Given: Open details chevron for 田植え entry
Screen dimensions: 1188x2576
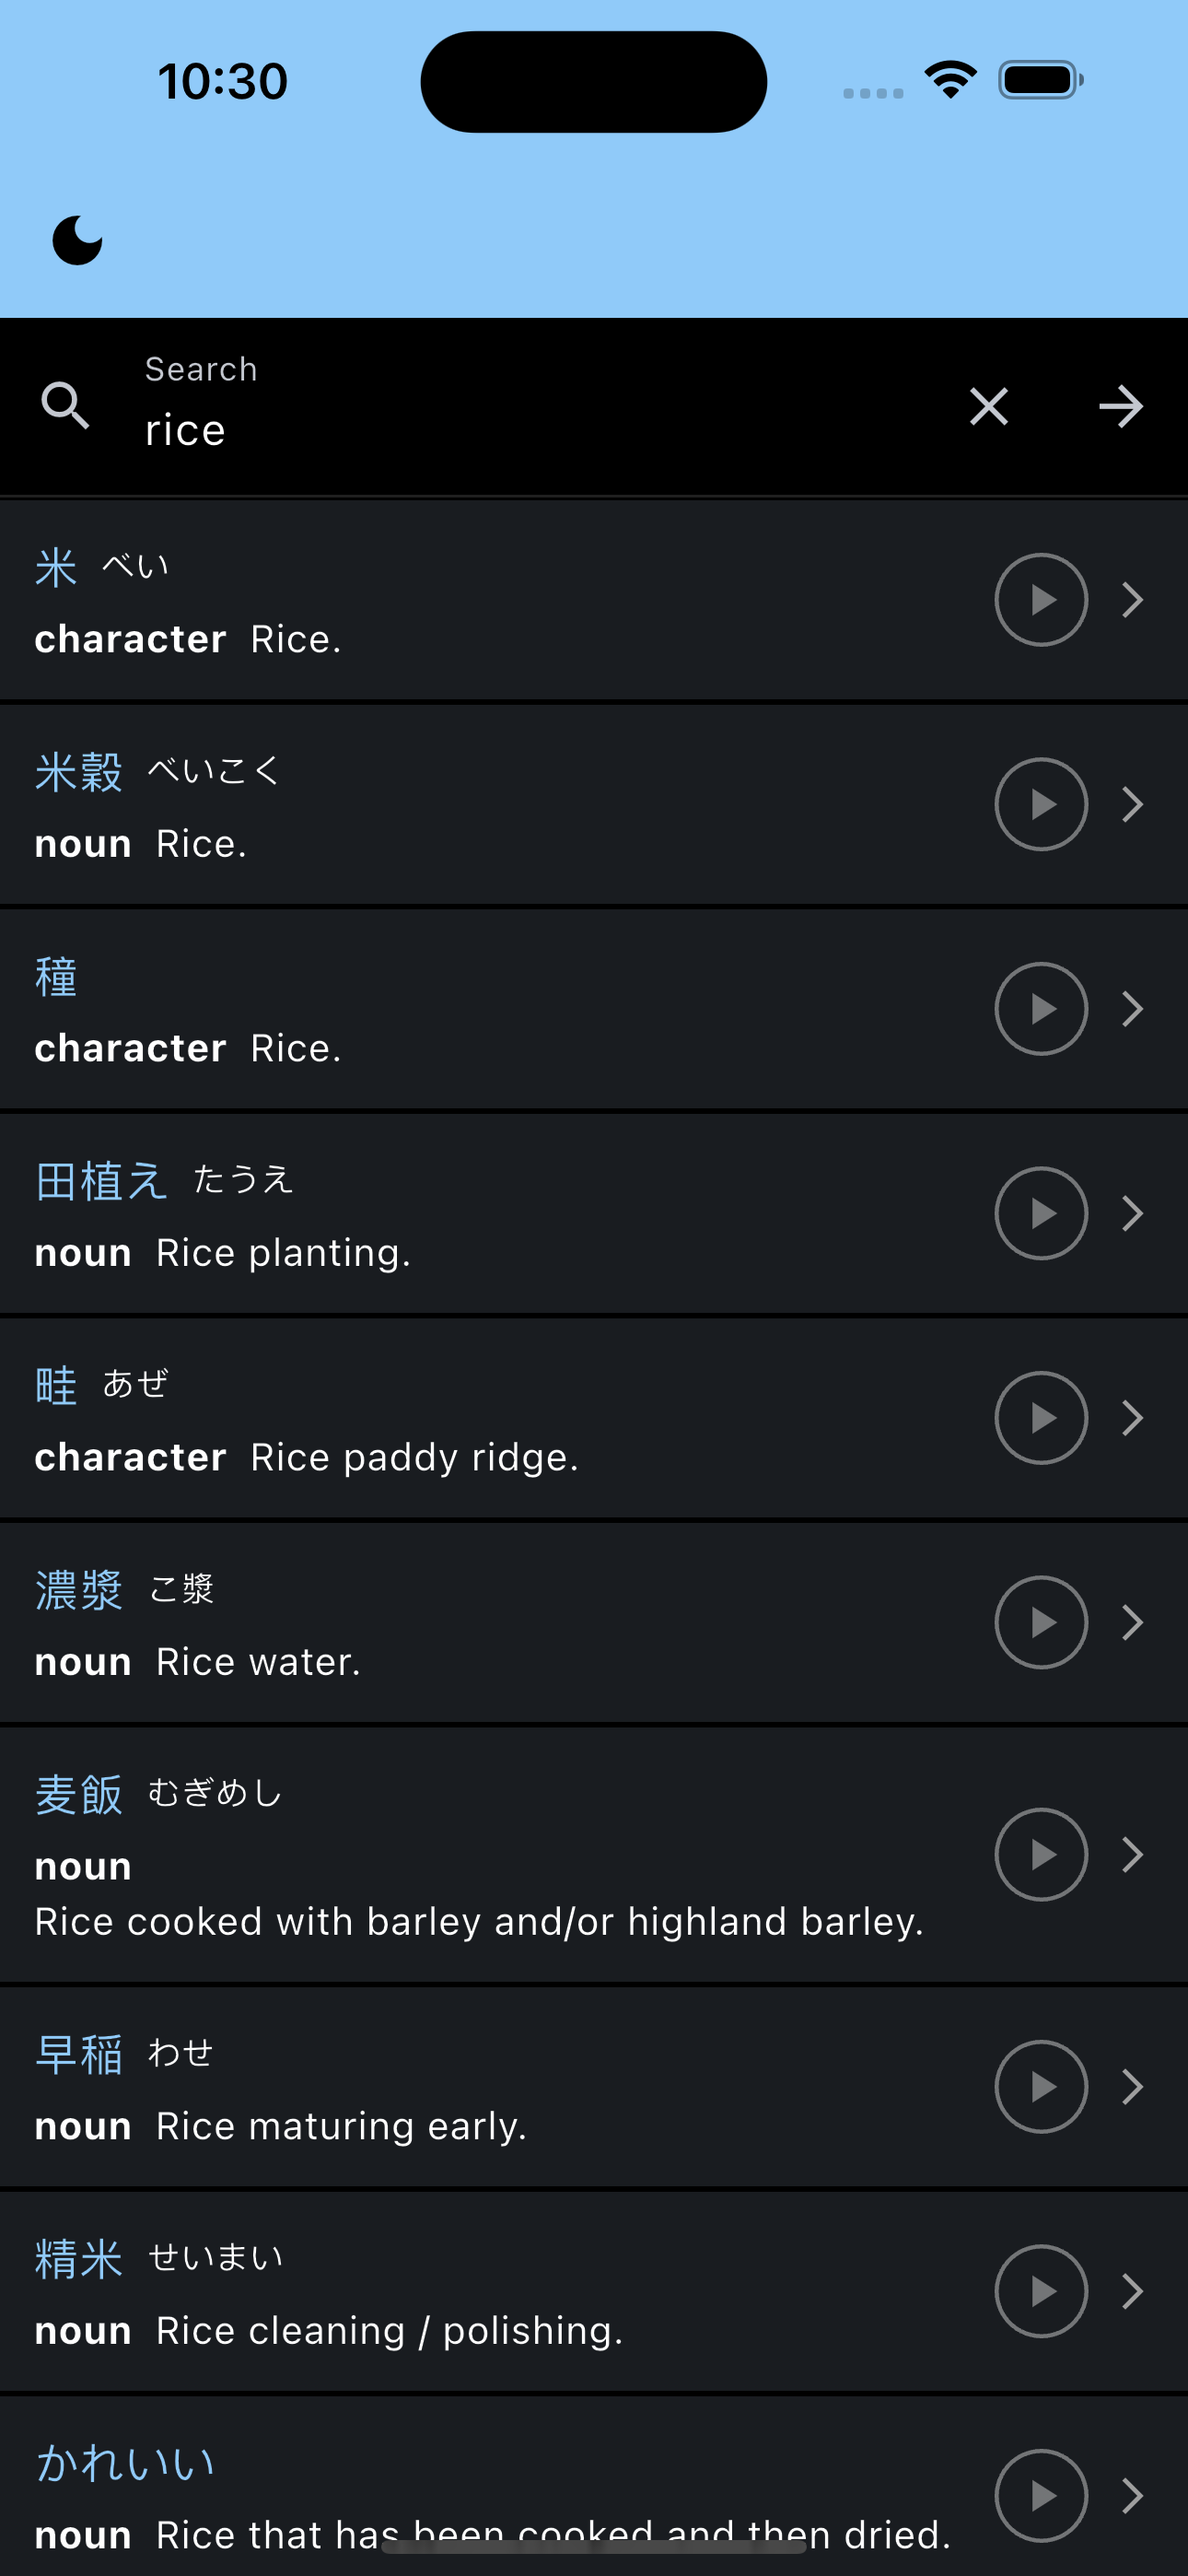Looking at the screenshot, I should click(x=1132, y=1213).
